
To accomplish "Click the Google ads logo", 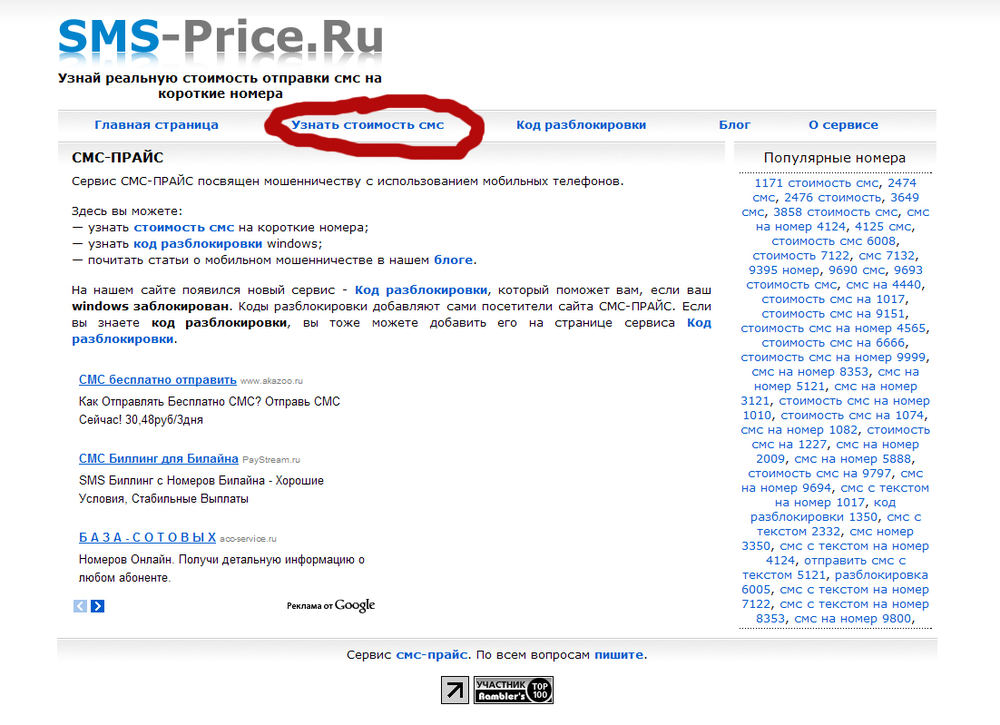I will coord(354,605).
